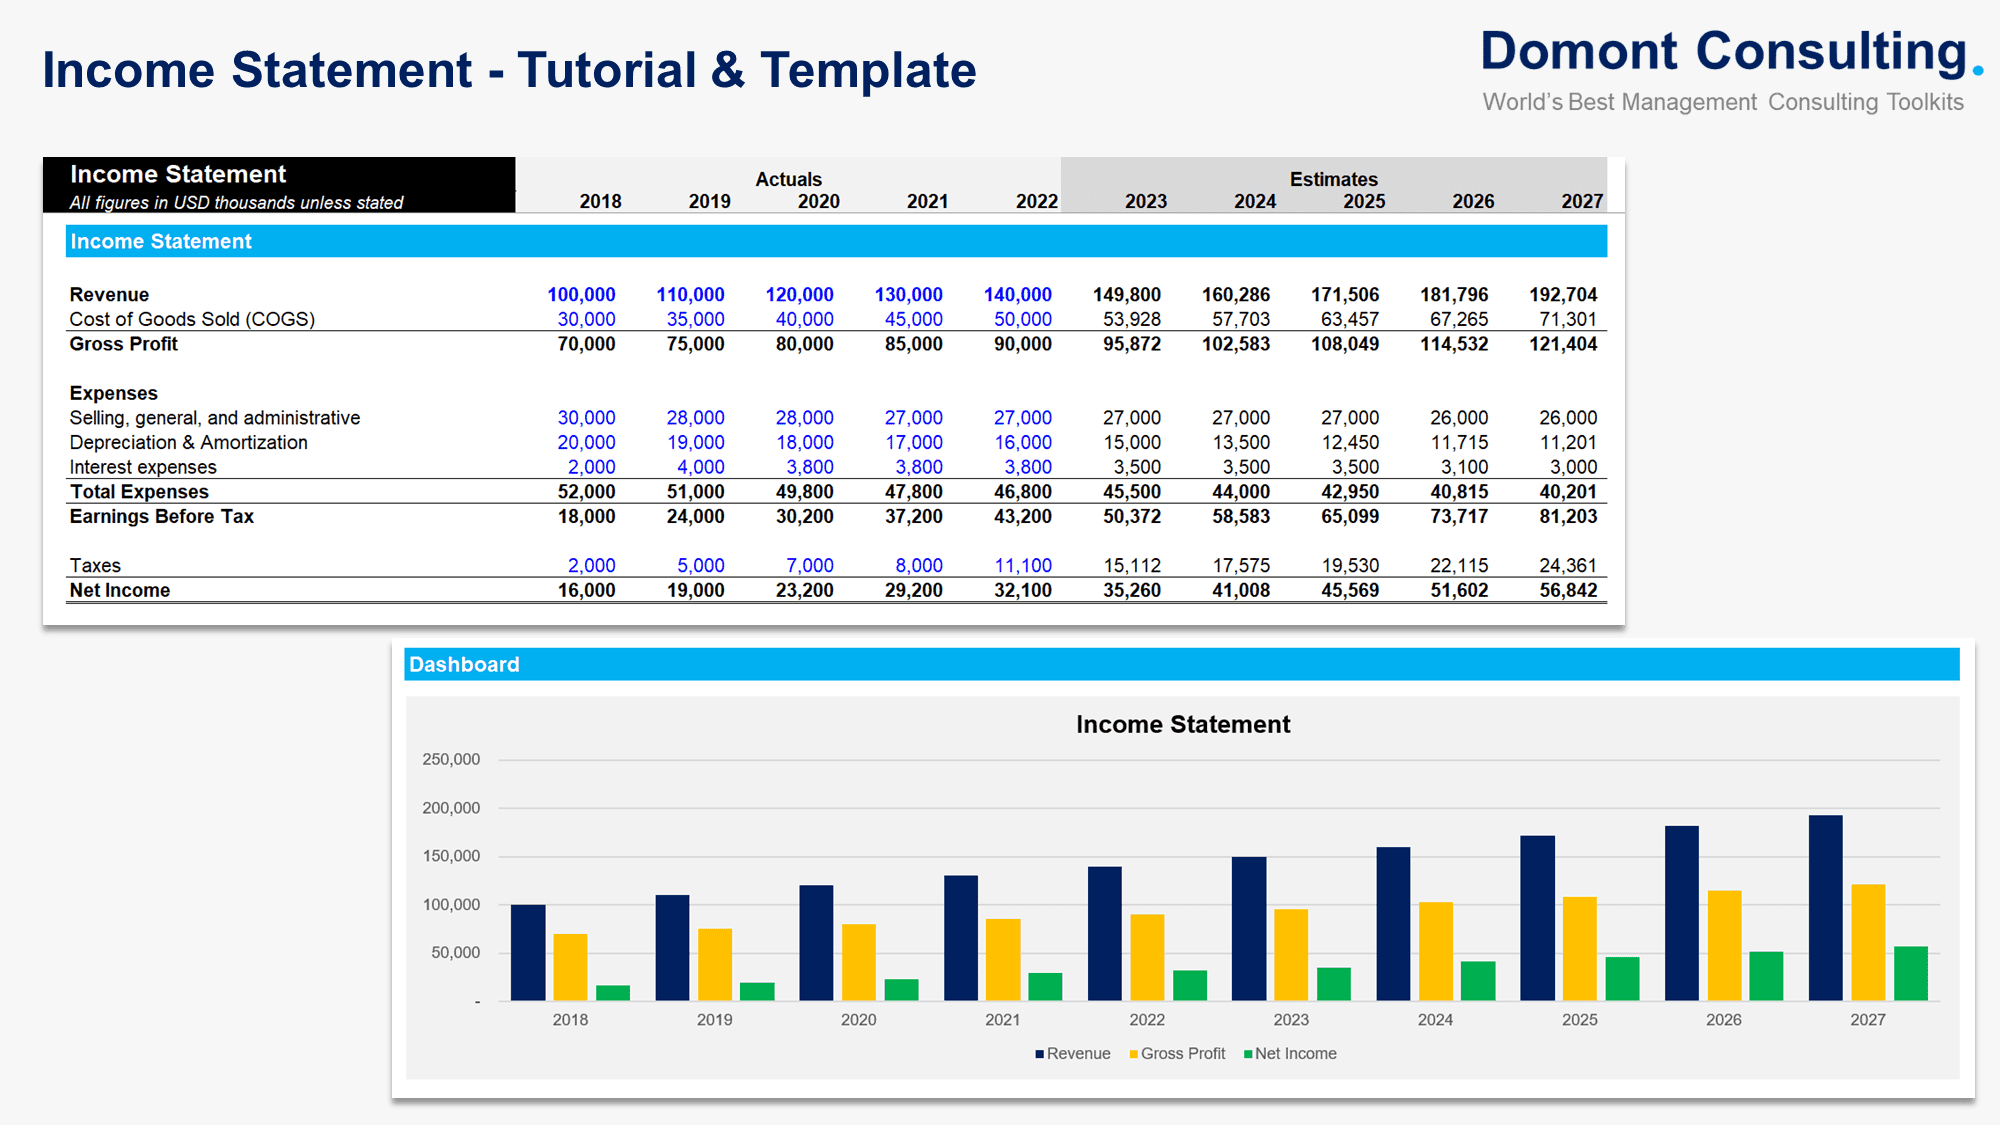Select the 2018 column header

click(599, 201)
